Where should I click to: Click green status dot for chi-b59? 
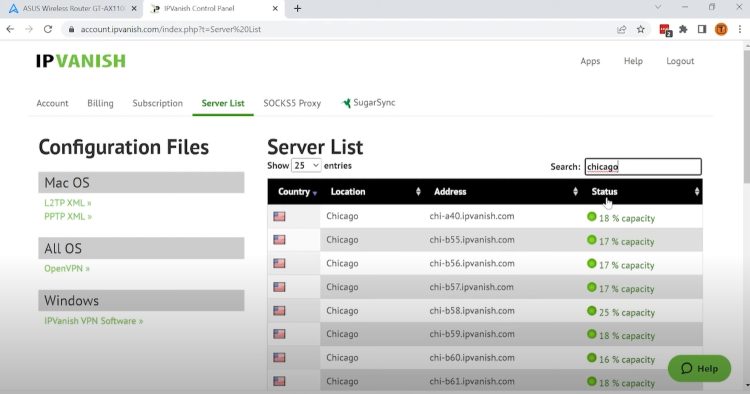(x=592, y=334)
